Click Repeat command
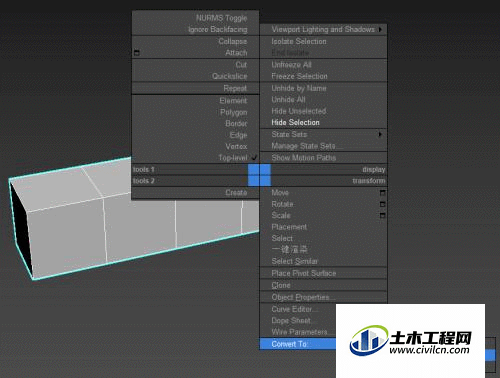The image size is (500, 378). 235,88
